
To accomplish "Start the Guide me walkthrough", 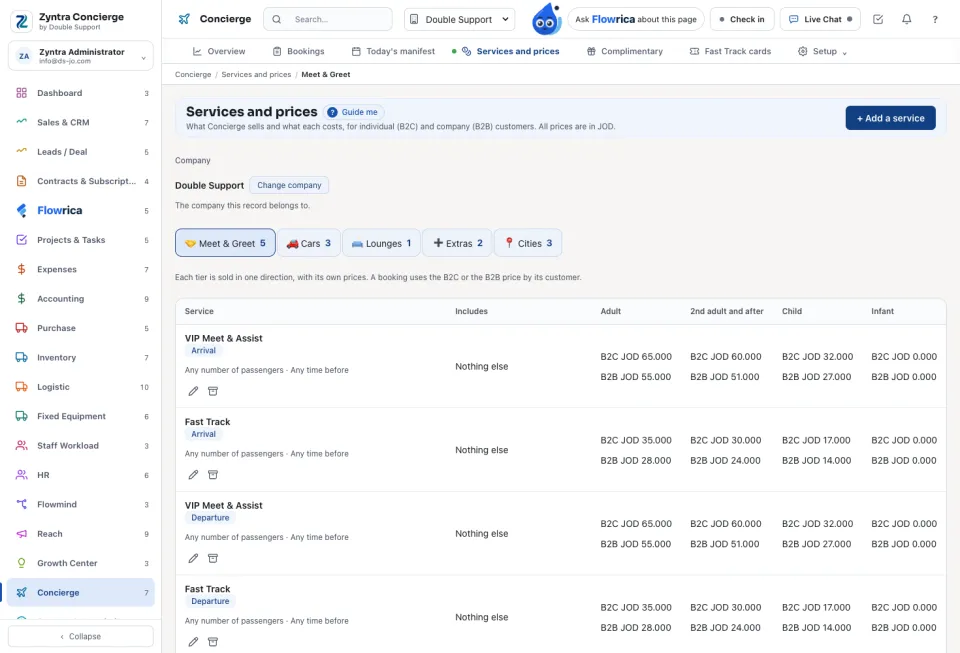I will point(353,113).
